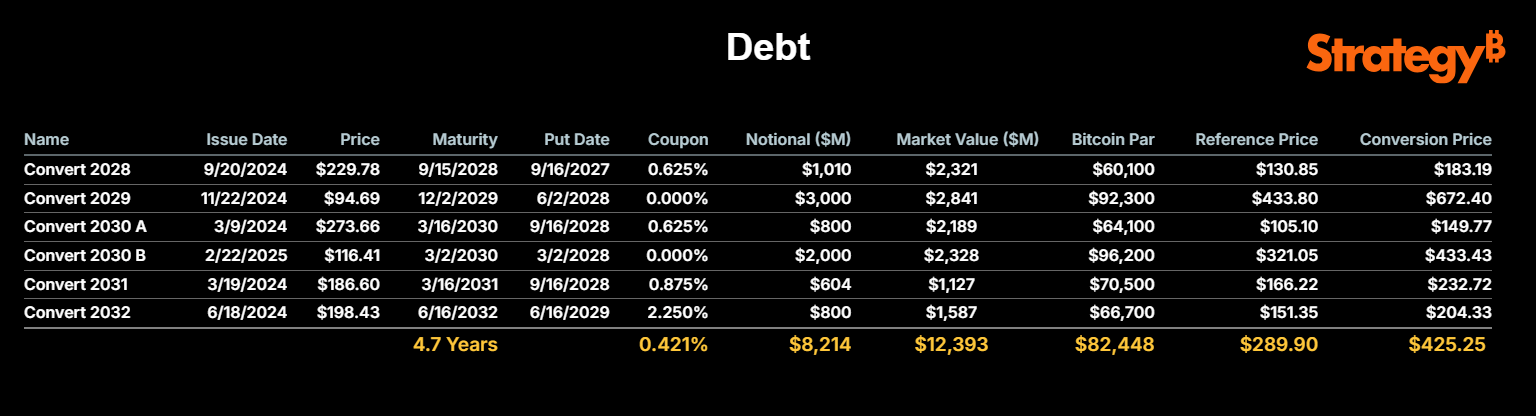Viewport: 1536px width, 416px height.
Task: Click the Notional ($M) column header
Action: 798,140
